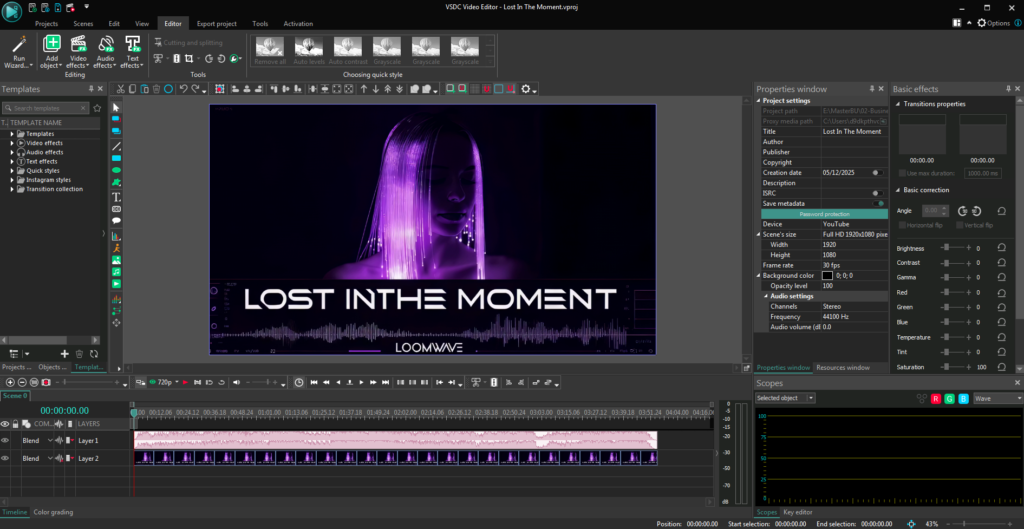
Task: Check the Use max duration checkbox
Action: click(x=903, y=173)
